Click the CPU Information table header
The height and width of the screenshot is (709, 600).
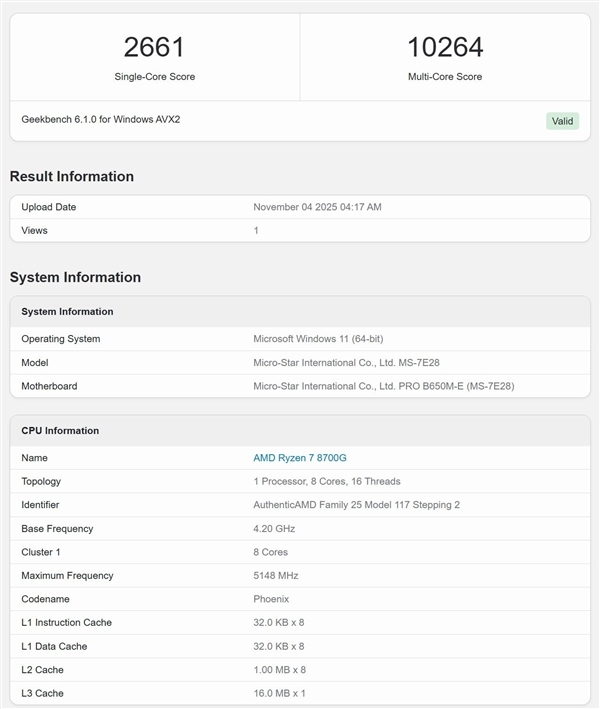pyautogui.click(x=60, y=431)
